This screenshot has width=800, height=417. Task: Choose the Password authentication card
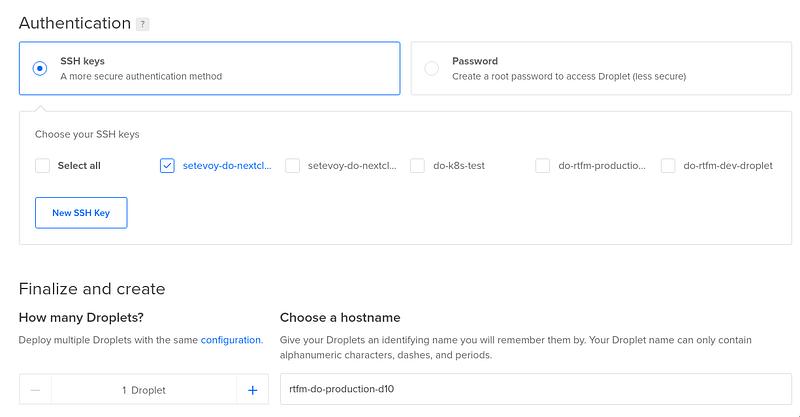point(601,68)
